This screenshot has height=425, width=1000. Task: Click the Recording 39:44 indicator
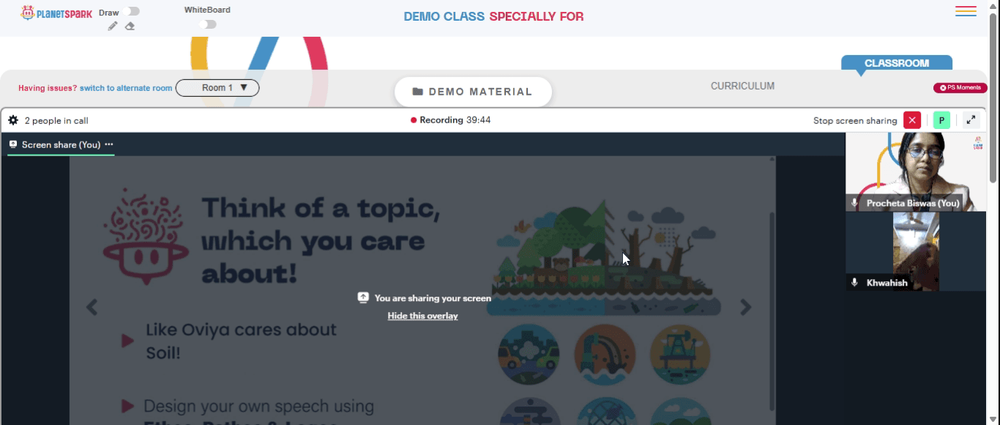pos(451,120)
